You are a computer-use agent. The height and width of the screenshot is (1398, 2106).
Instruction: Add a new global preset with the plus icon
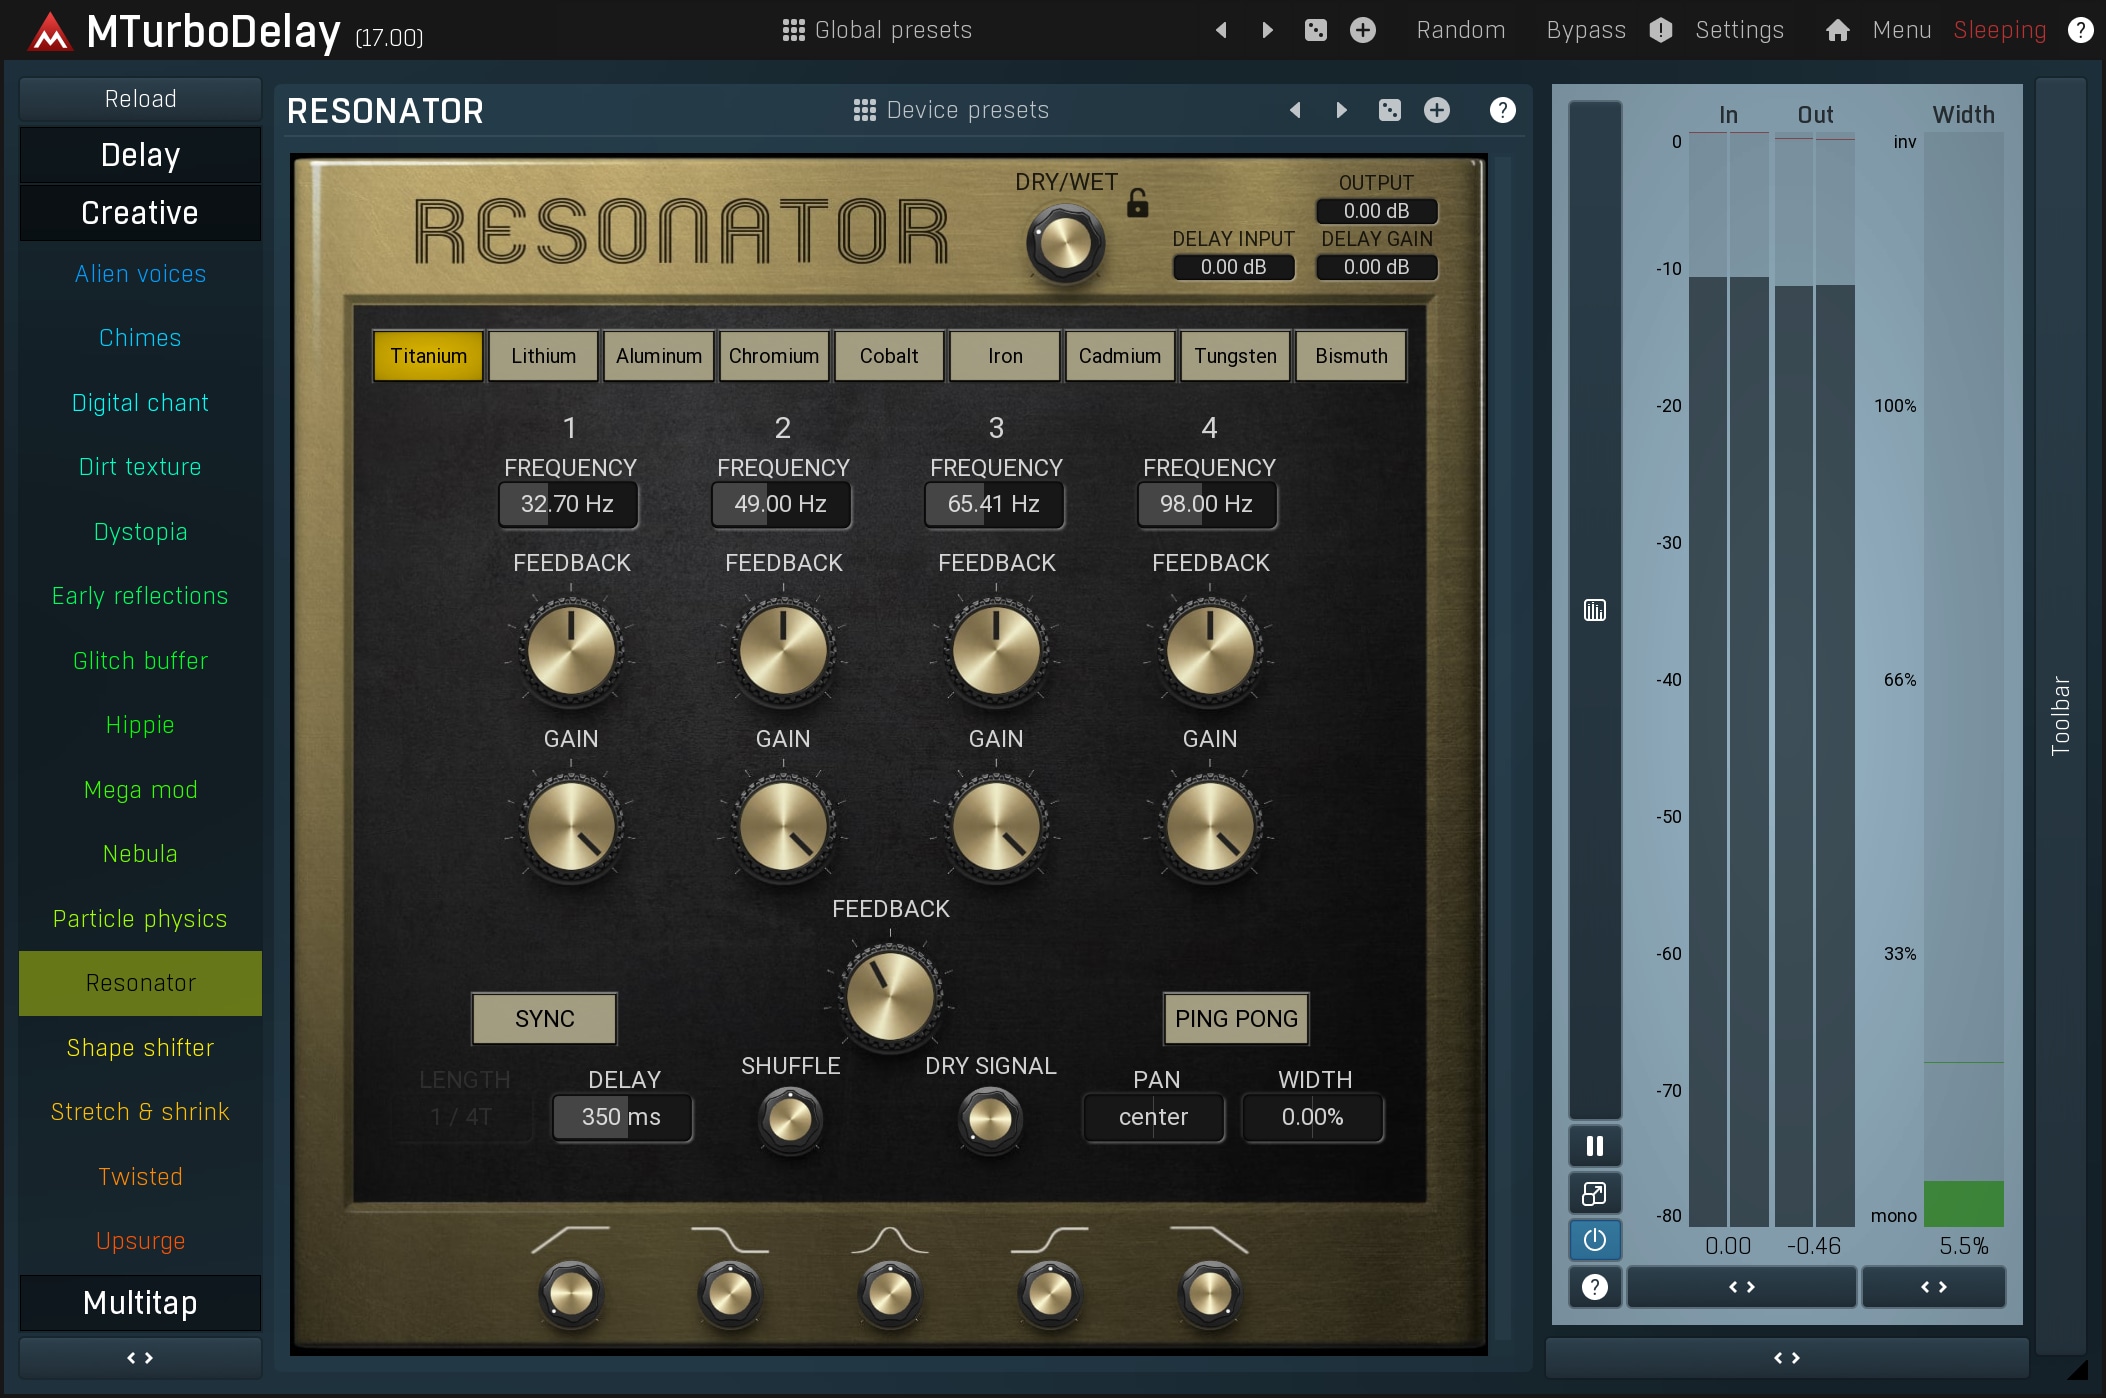[x=1362, y=30]
